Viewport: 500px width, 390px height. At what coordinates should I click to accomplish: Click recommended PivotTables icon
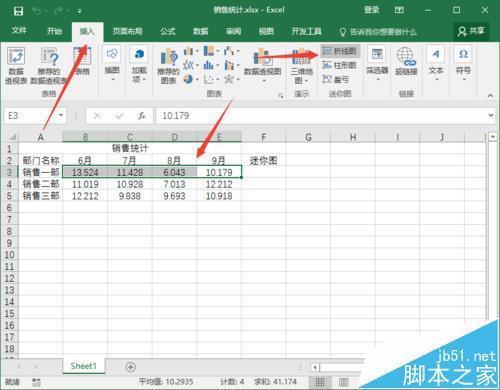point(49,65)
